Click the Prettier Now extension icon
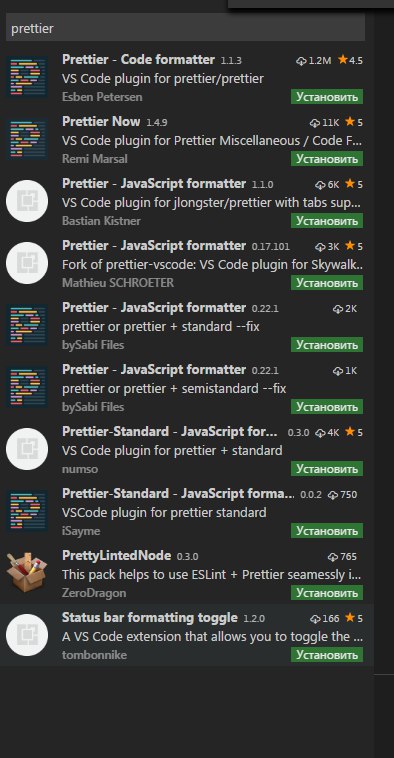The height and width of the screenshot is (758, 394). pos(27,139)
